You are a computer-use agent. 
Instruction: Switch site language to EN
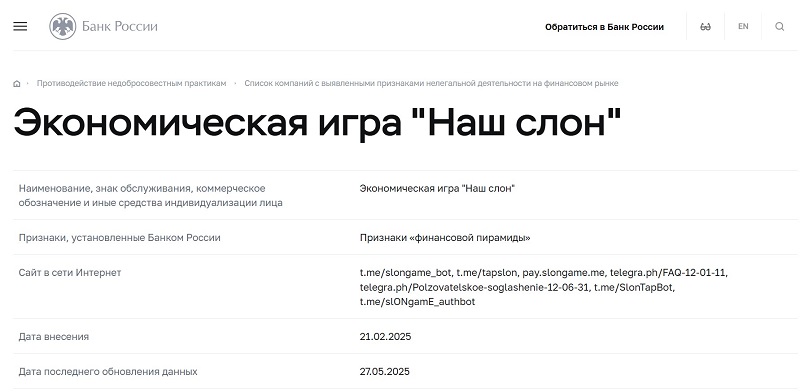pyautogui.click(x=743, y=27)
